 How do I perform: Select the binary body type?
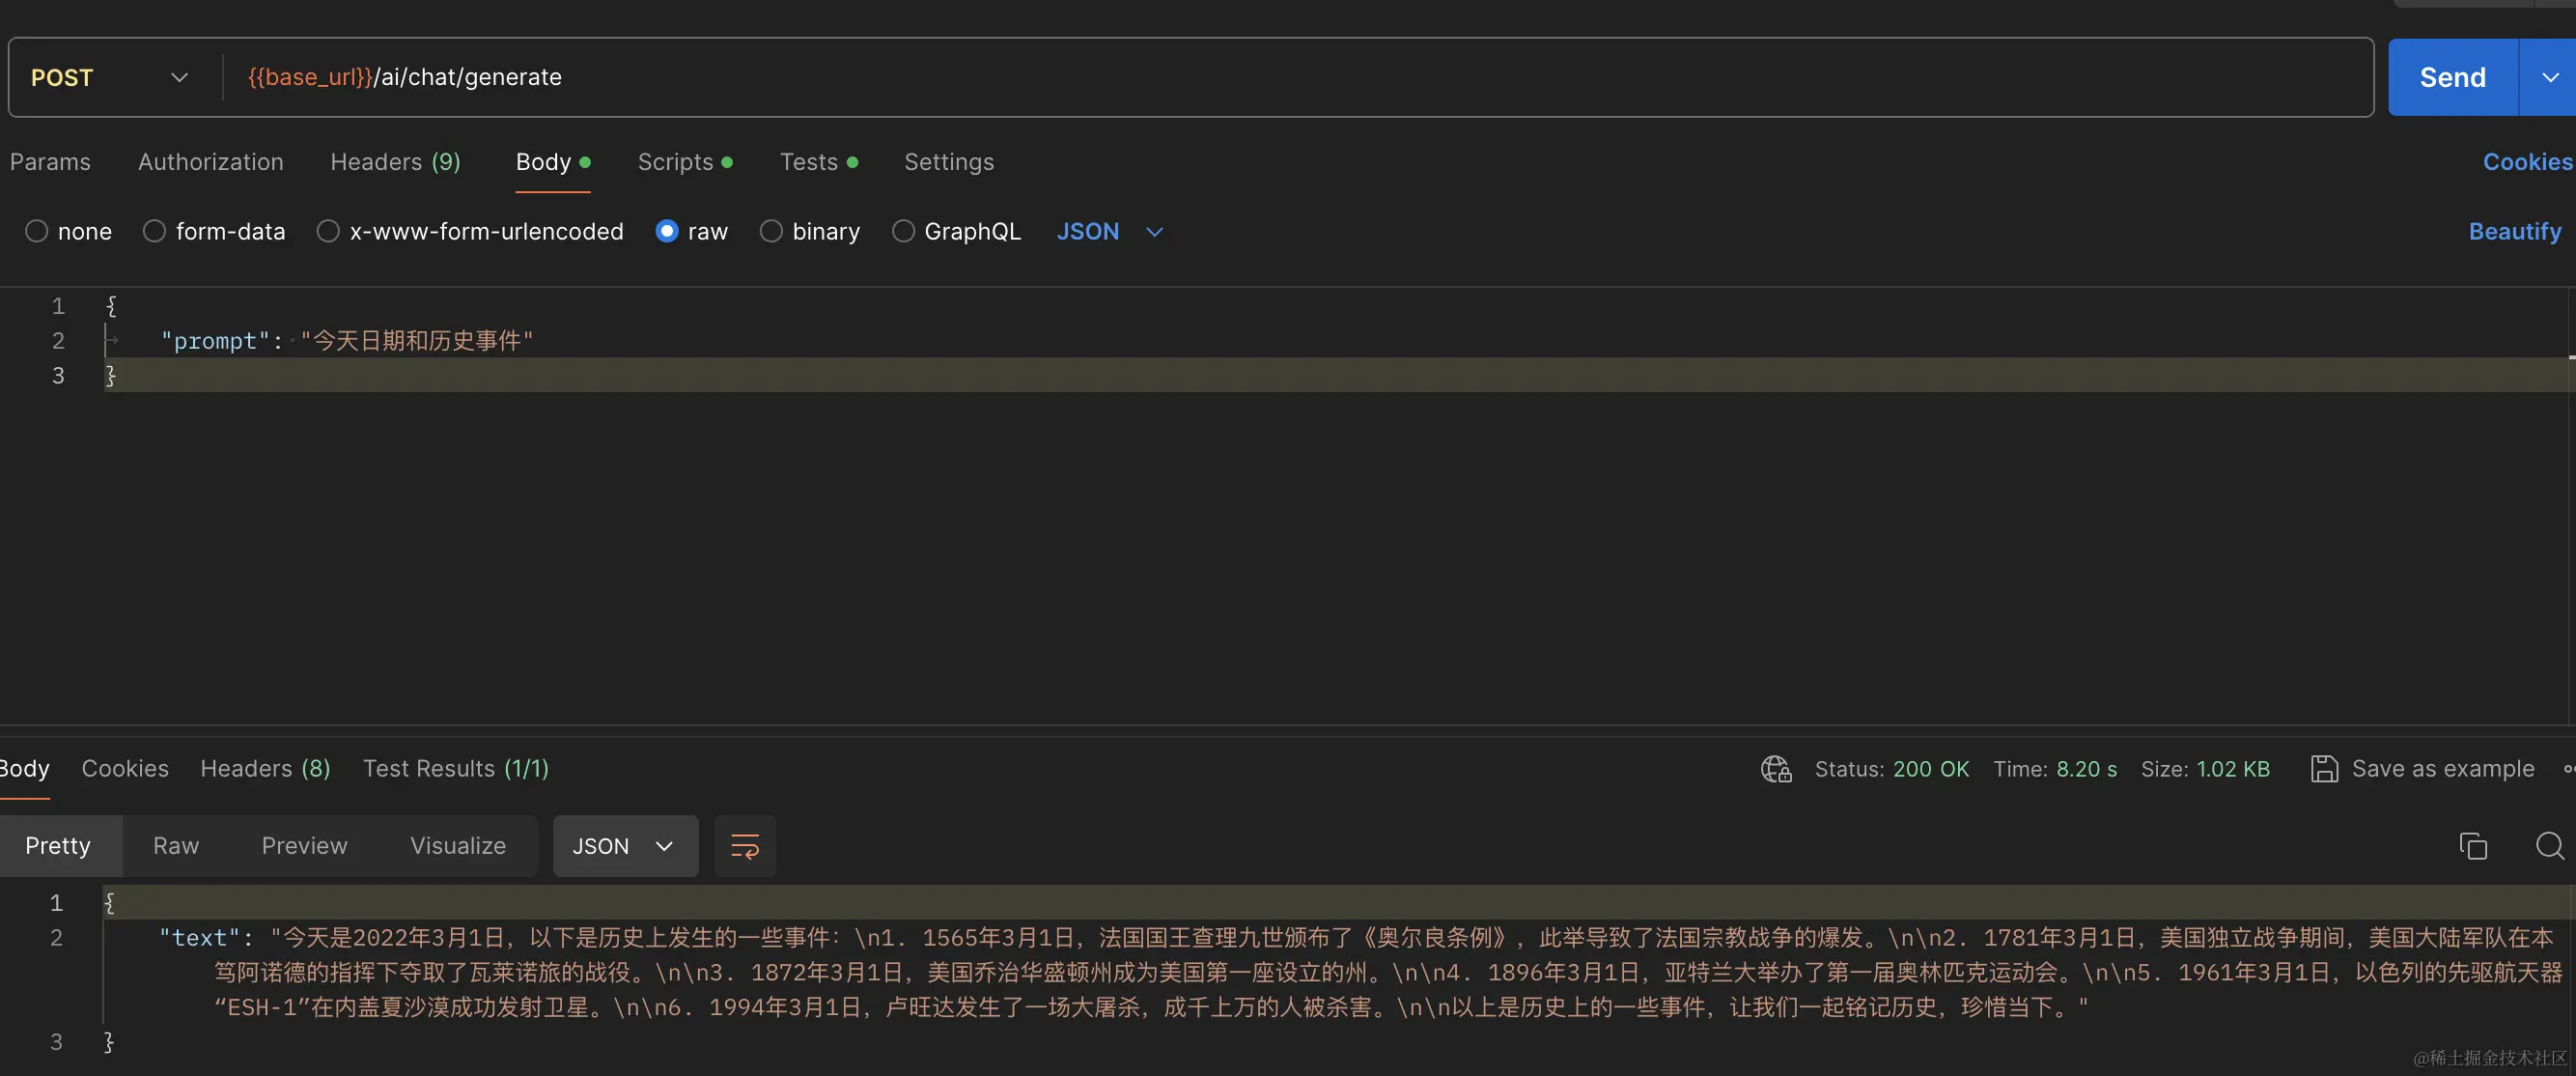tap(771, 231)
